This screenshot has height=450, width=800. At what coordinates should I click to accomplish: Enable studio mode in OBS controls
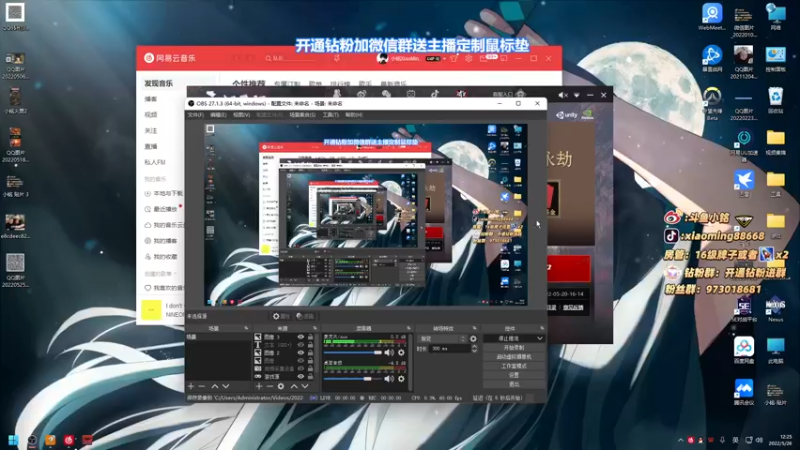(514, 366)
